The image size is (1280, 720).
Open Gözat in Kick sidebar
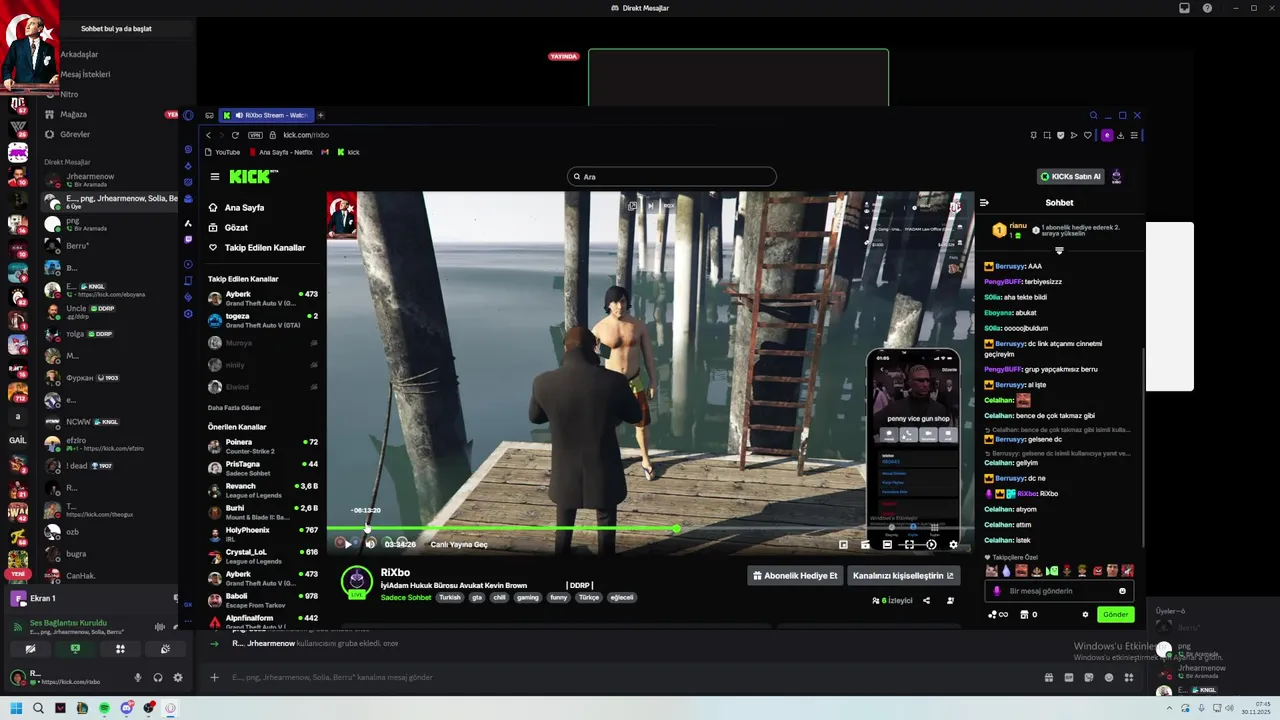click(x=237, y=228)
